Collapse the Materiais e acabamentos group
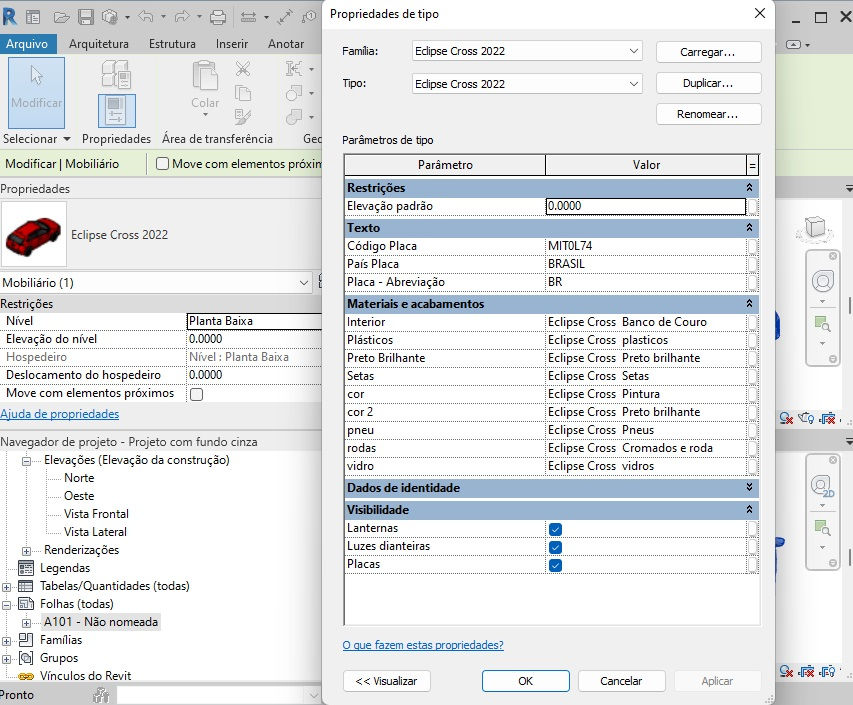The width and height of the screenshot is (853, 705). click(749, 303)
